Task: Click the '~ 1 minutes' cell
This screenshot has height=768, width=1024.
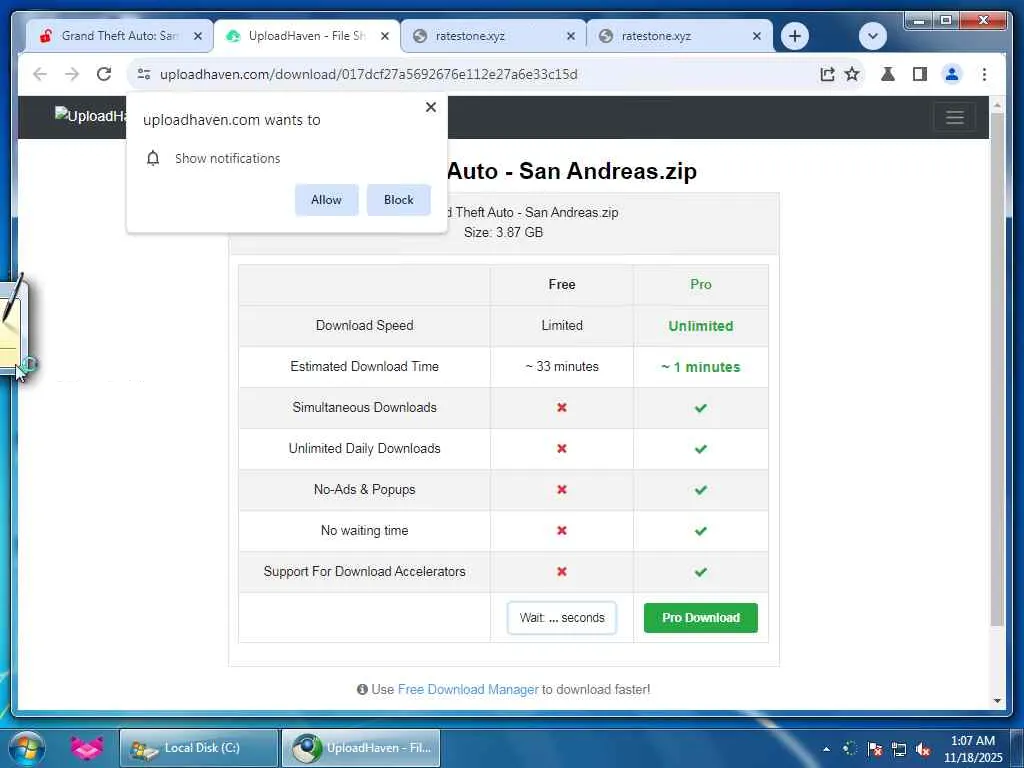Action: (x=701, y=367)
